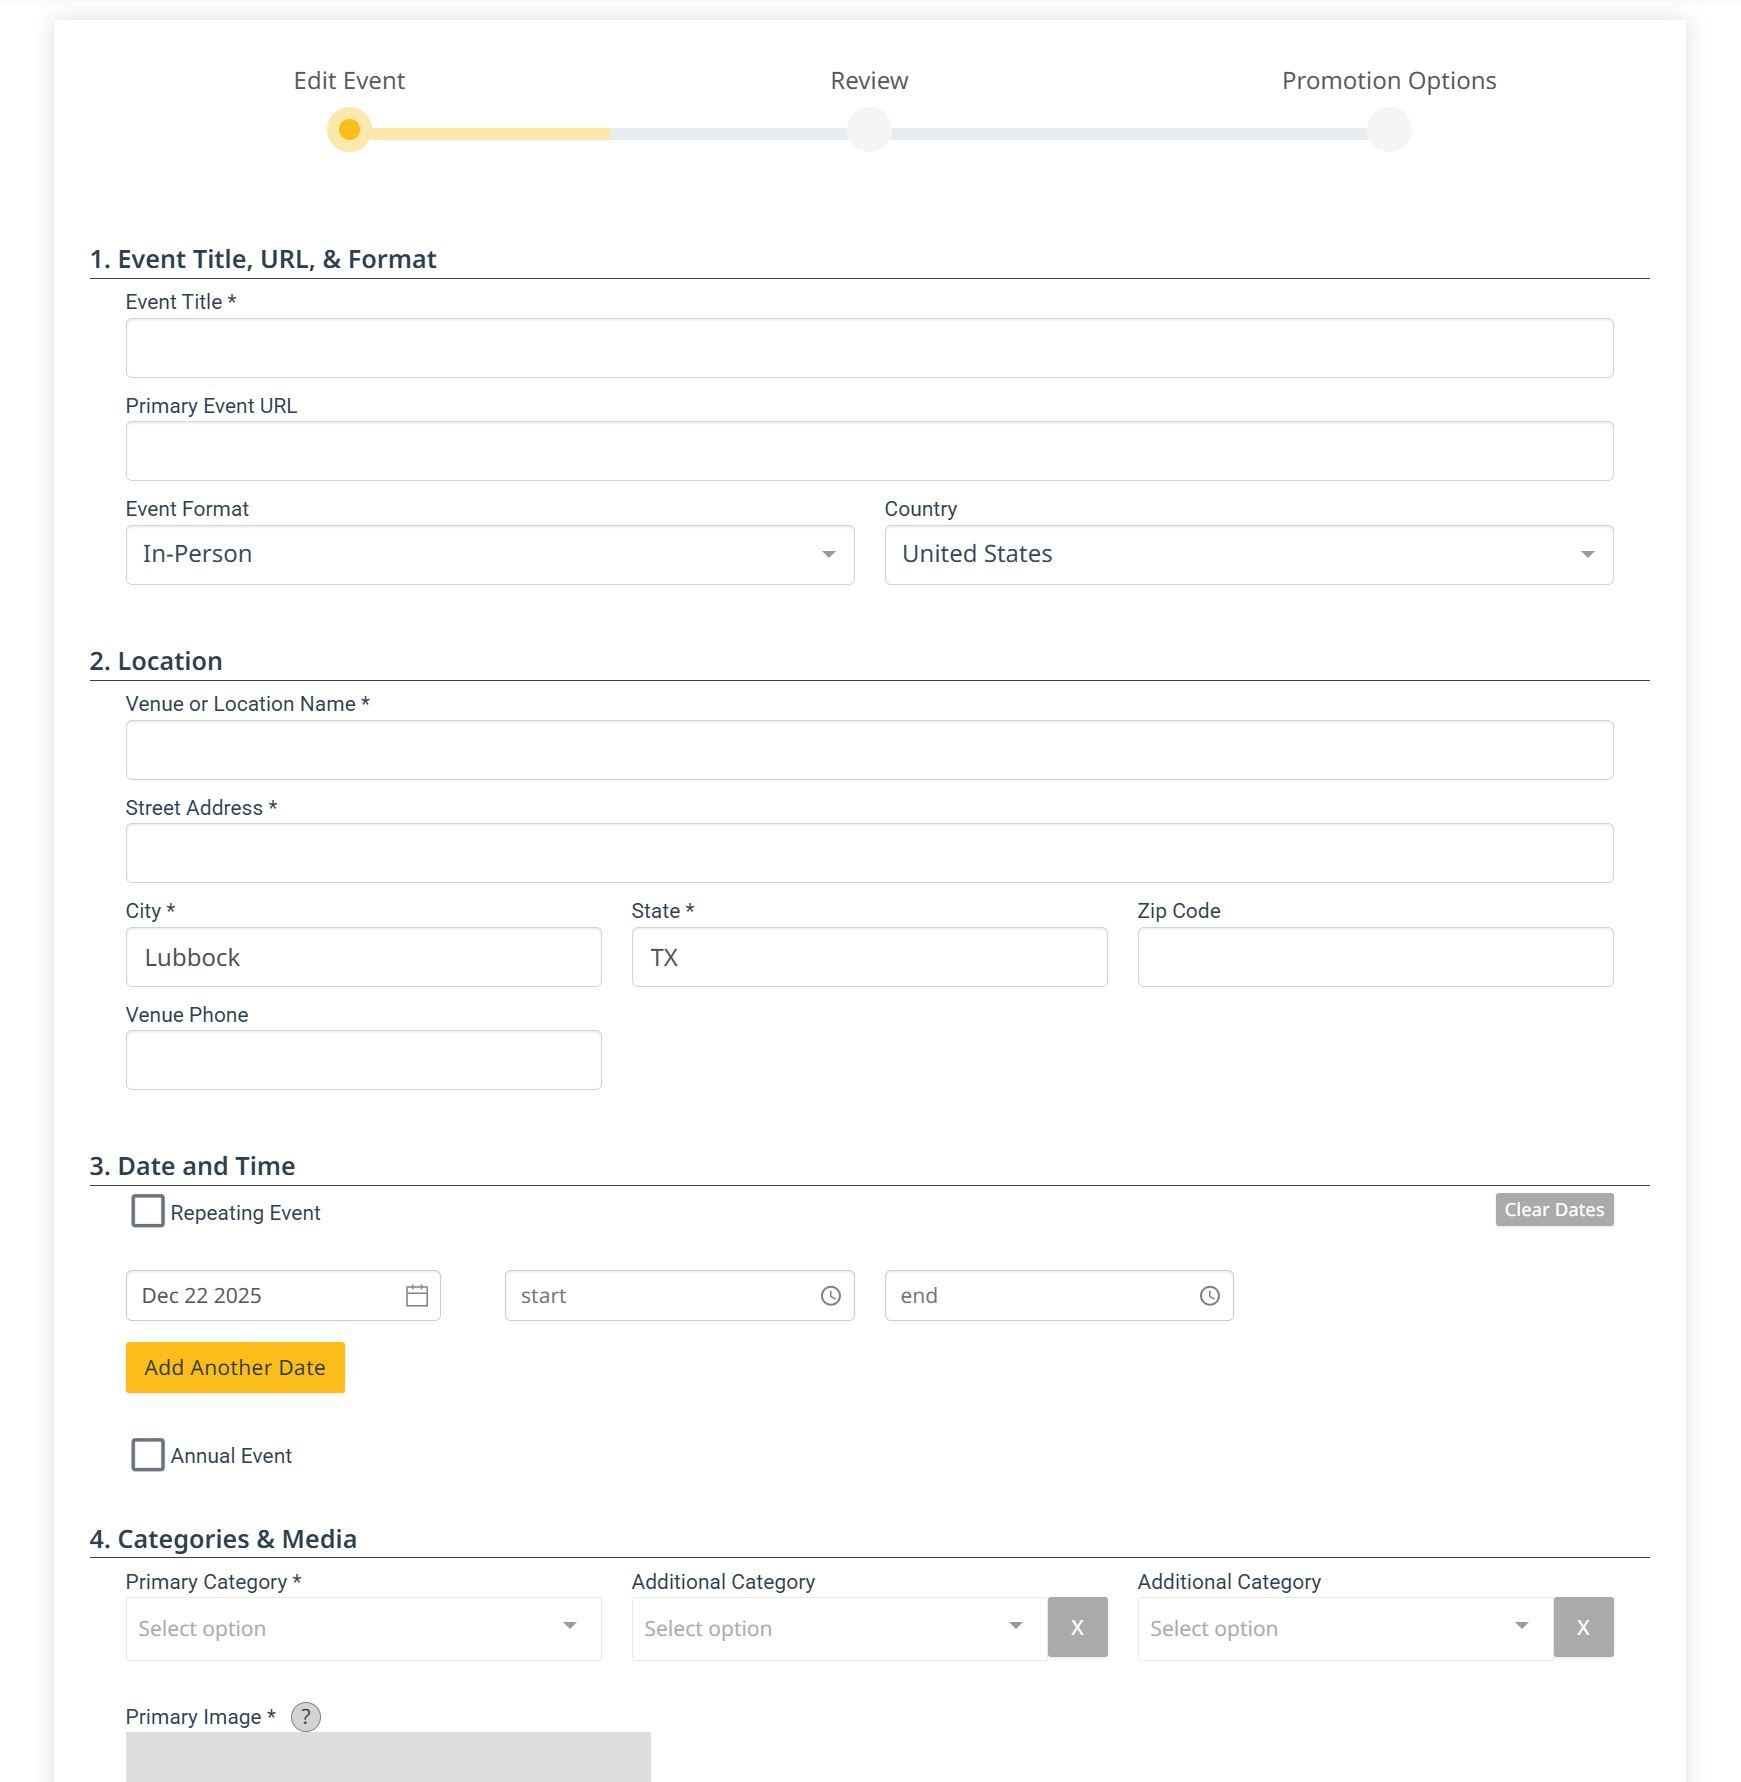Select the Venue Phone input field
Screen dimensions: 1741x1782
[363, 1060]
